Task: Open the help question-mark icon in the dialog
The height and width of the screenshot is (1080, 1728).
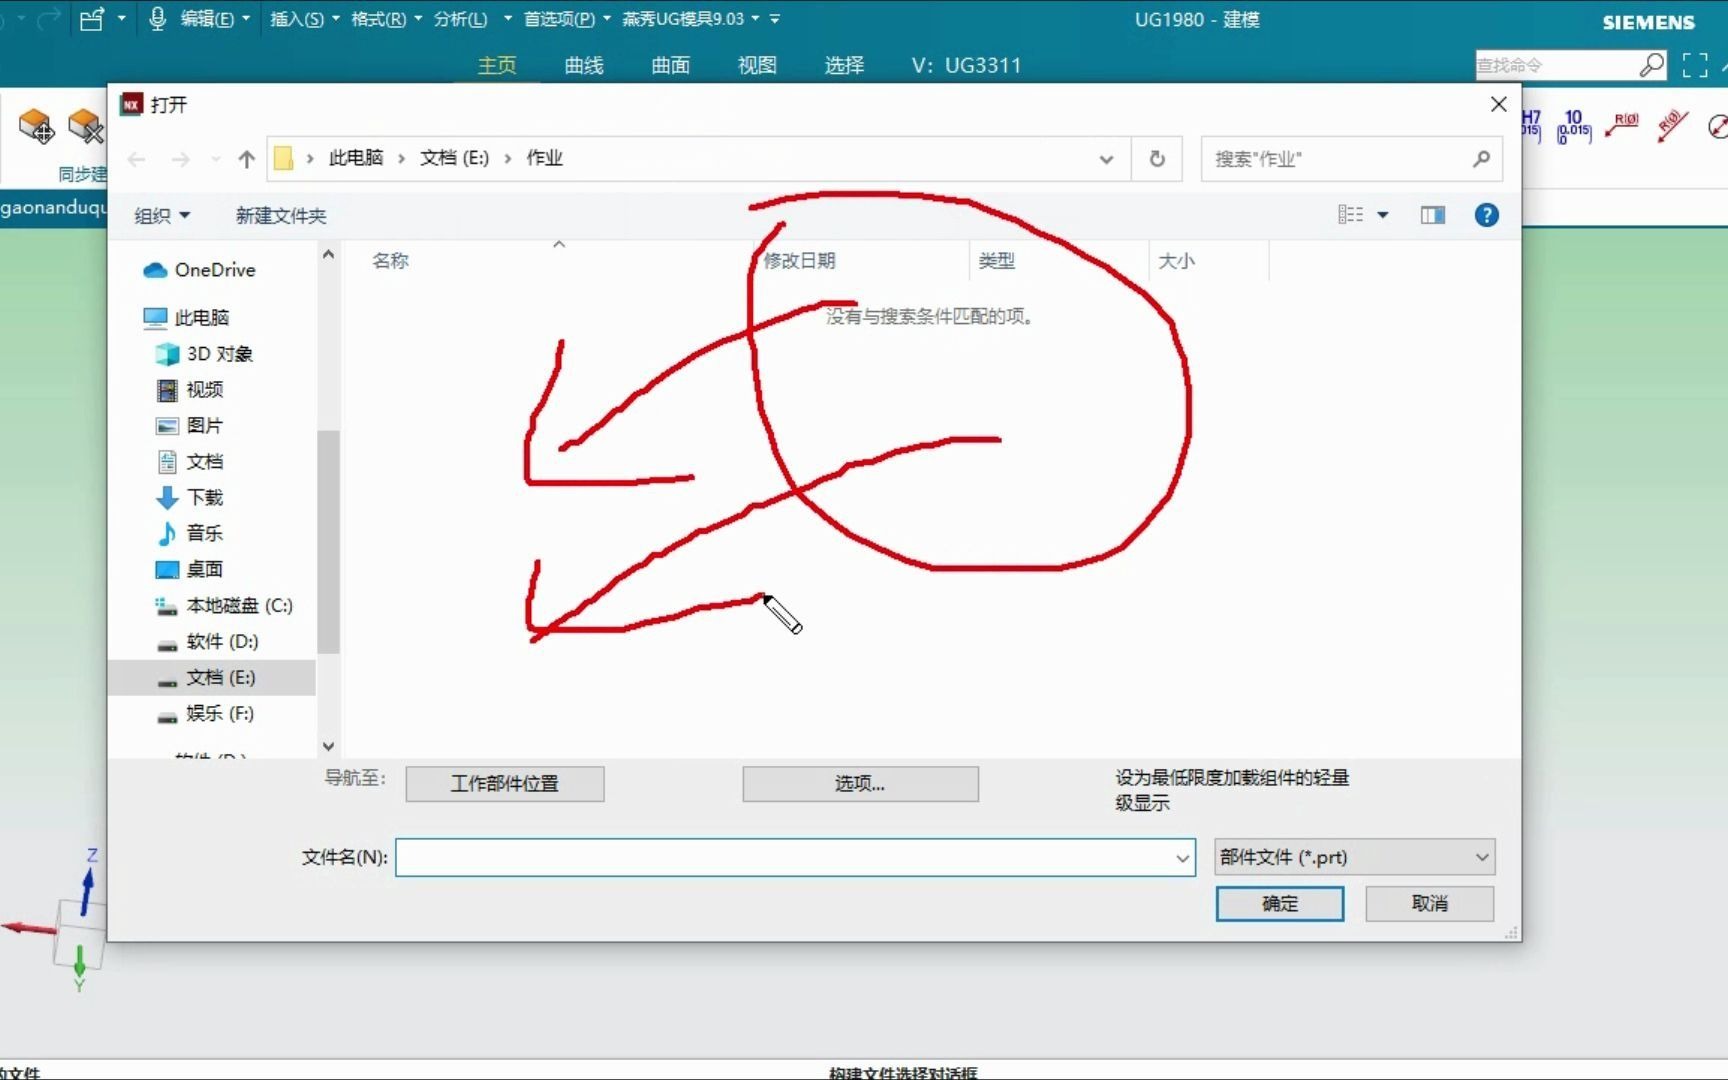Action: click(1487, 215)
